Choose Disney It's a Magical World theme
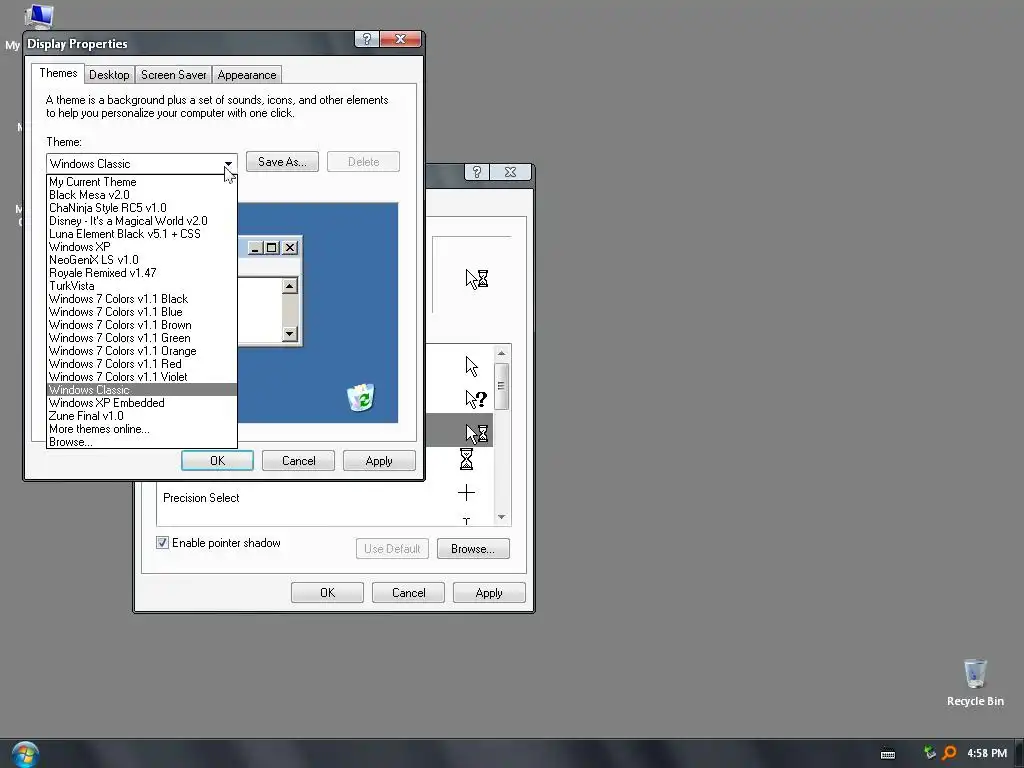The image size is (1024, 768). point(142,221)
